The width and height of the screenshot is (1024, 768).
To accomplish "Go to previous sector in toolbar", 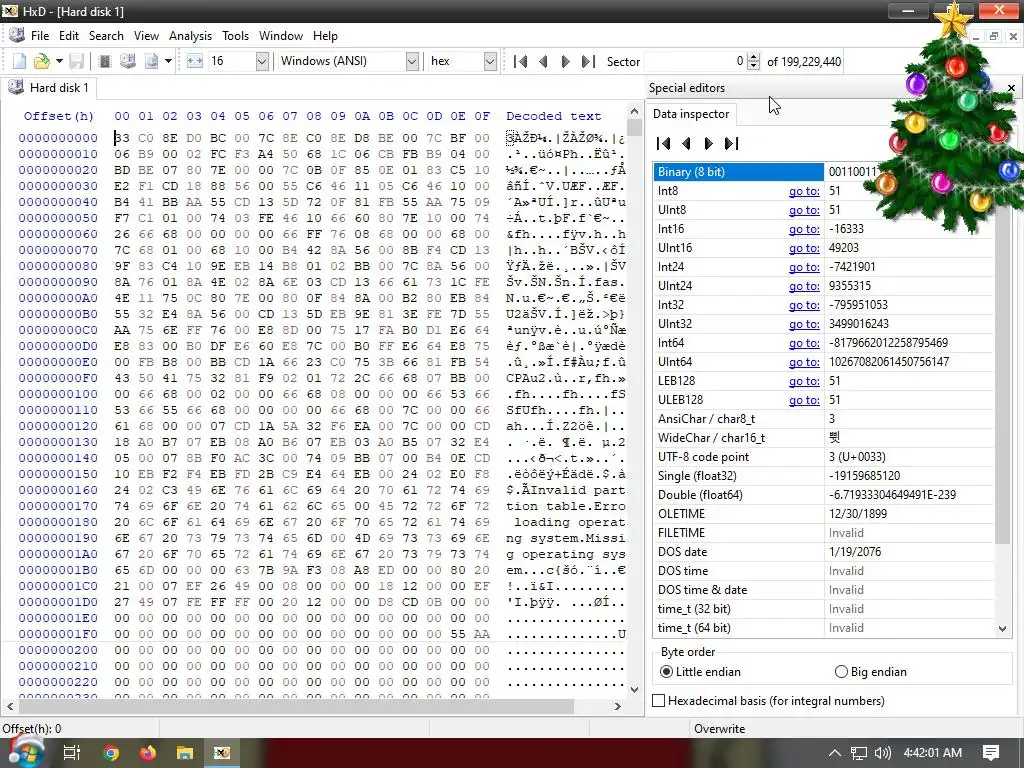I will 543,61.
